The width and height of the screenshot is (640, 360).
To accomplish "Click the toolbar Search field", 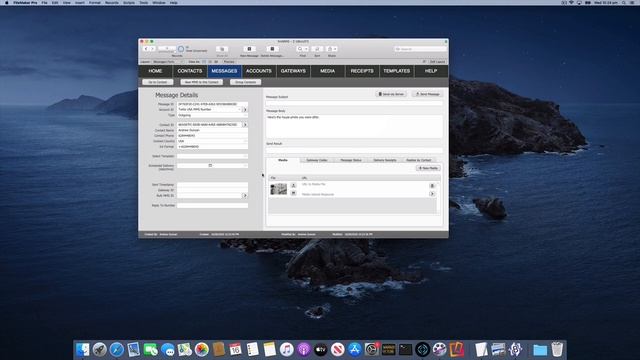I will click(x=420, y=49).
